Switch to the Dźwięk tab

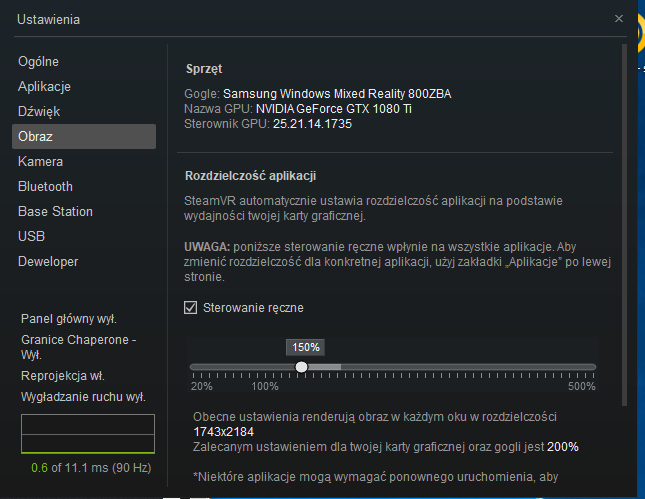click(x=40, y=112)
